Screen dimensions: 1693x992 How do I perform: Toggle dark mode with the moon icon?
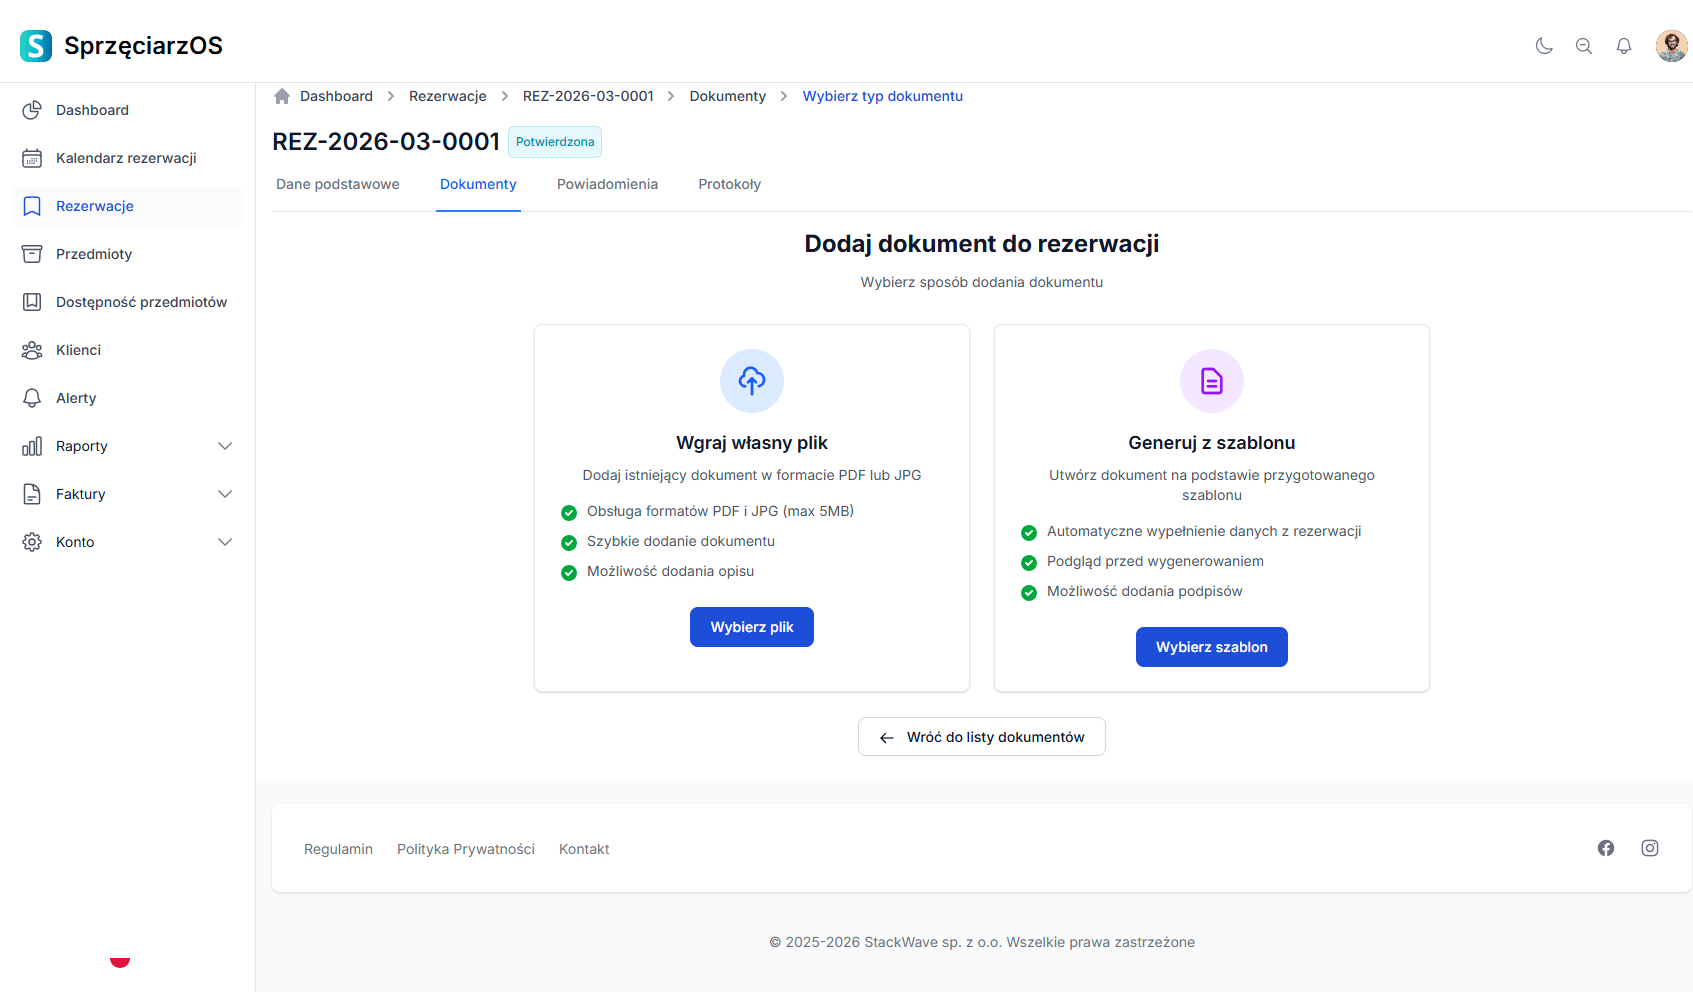click(1544, 46)
